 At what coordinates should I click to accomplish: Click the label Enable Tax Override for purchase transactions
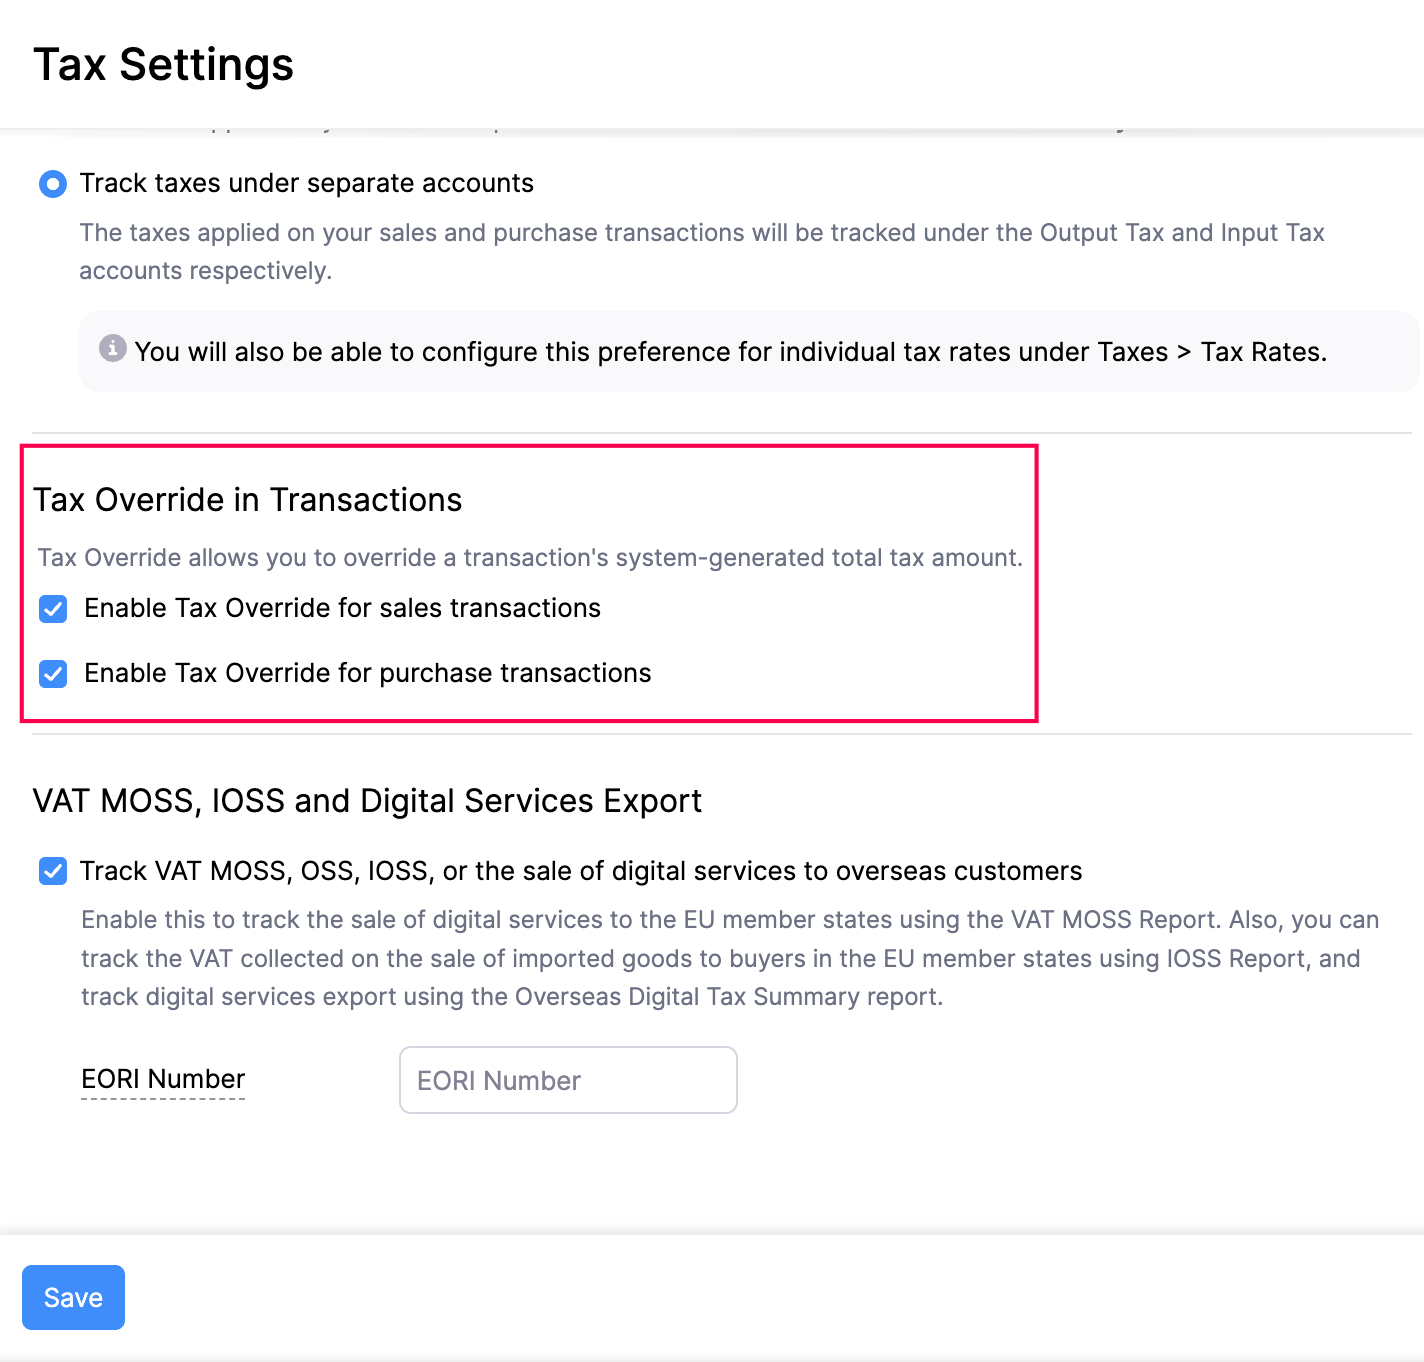click(367, 673)
